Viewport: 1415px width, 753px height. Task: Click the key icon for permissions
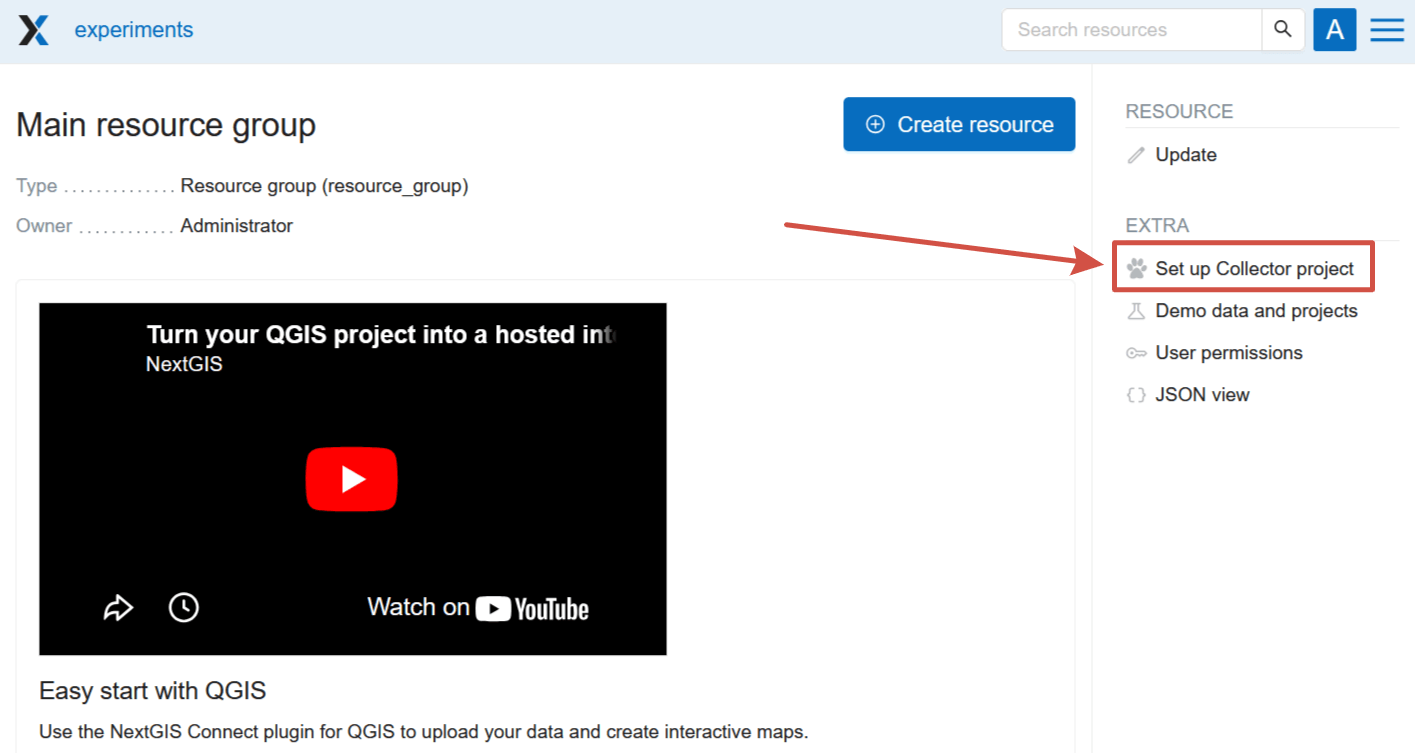click(1136, 353)
